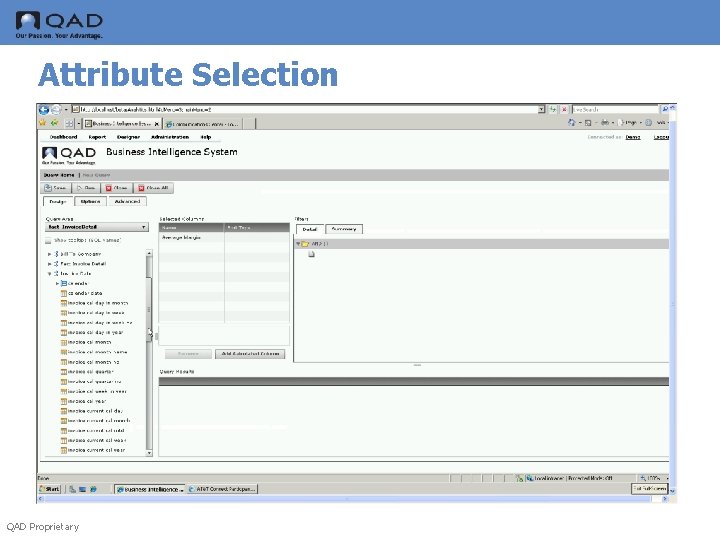Click the Query Home breadcrumb link
This screenshot has height=540, width=720.
(59, 175)
